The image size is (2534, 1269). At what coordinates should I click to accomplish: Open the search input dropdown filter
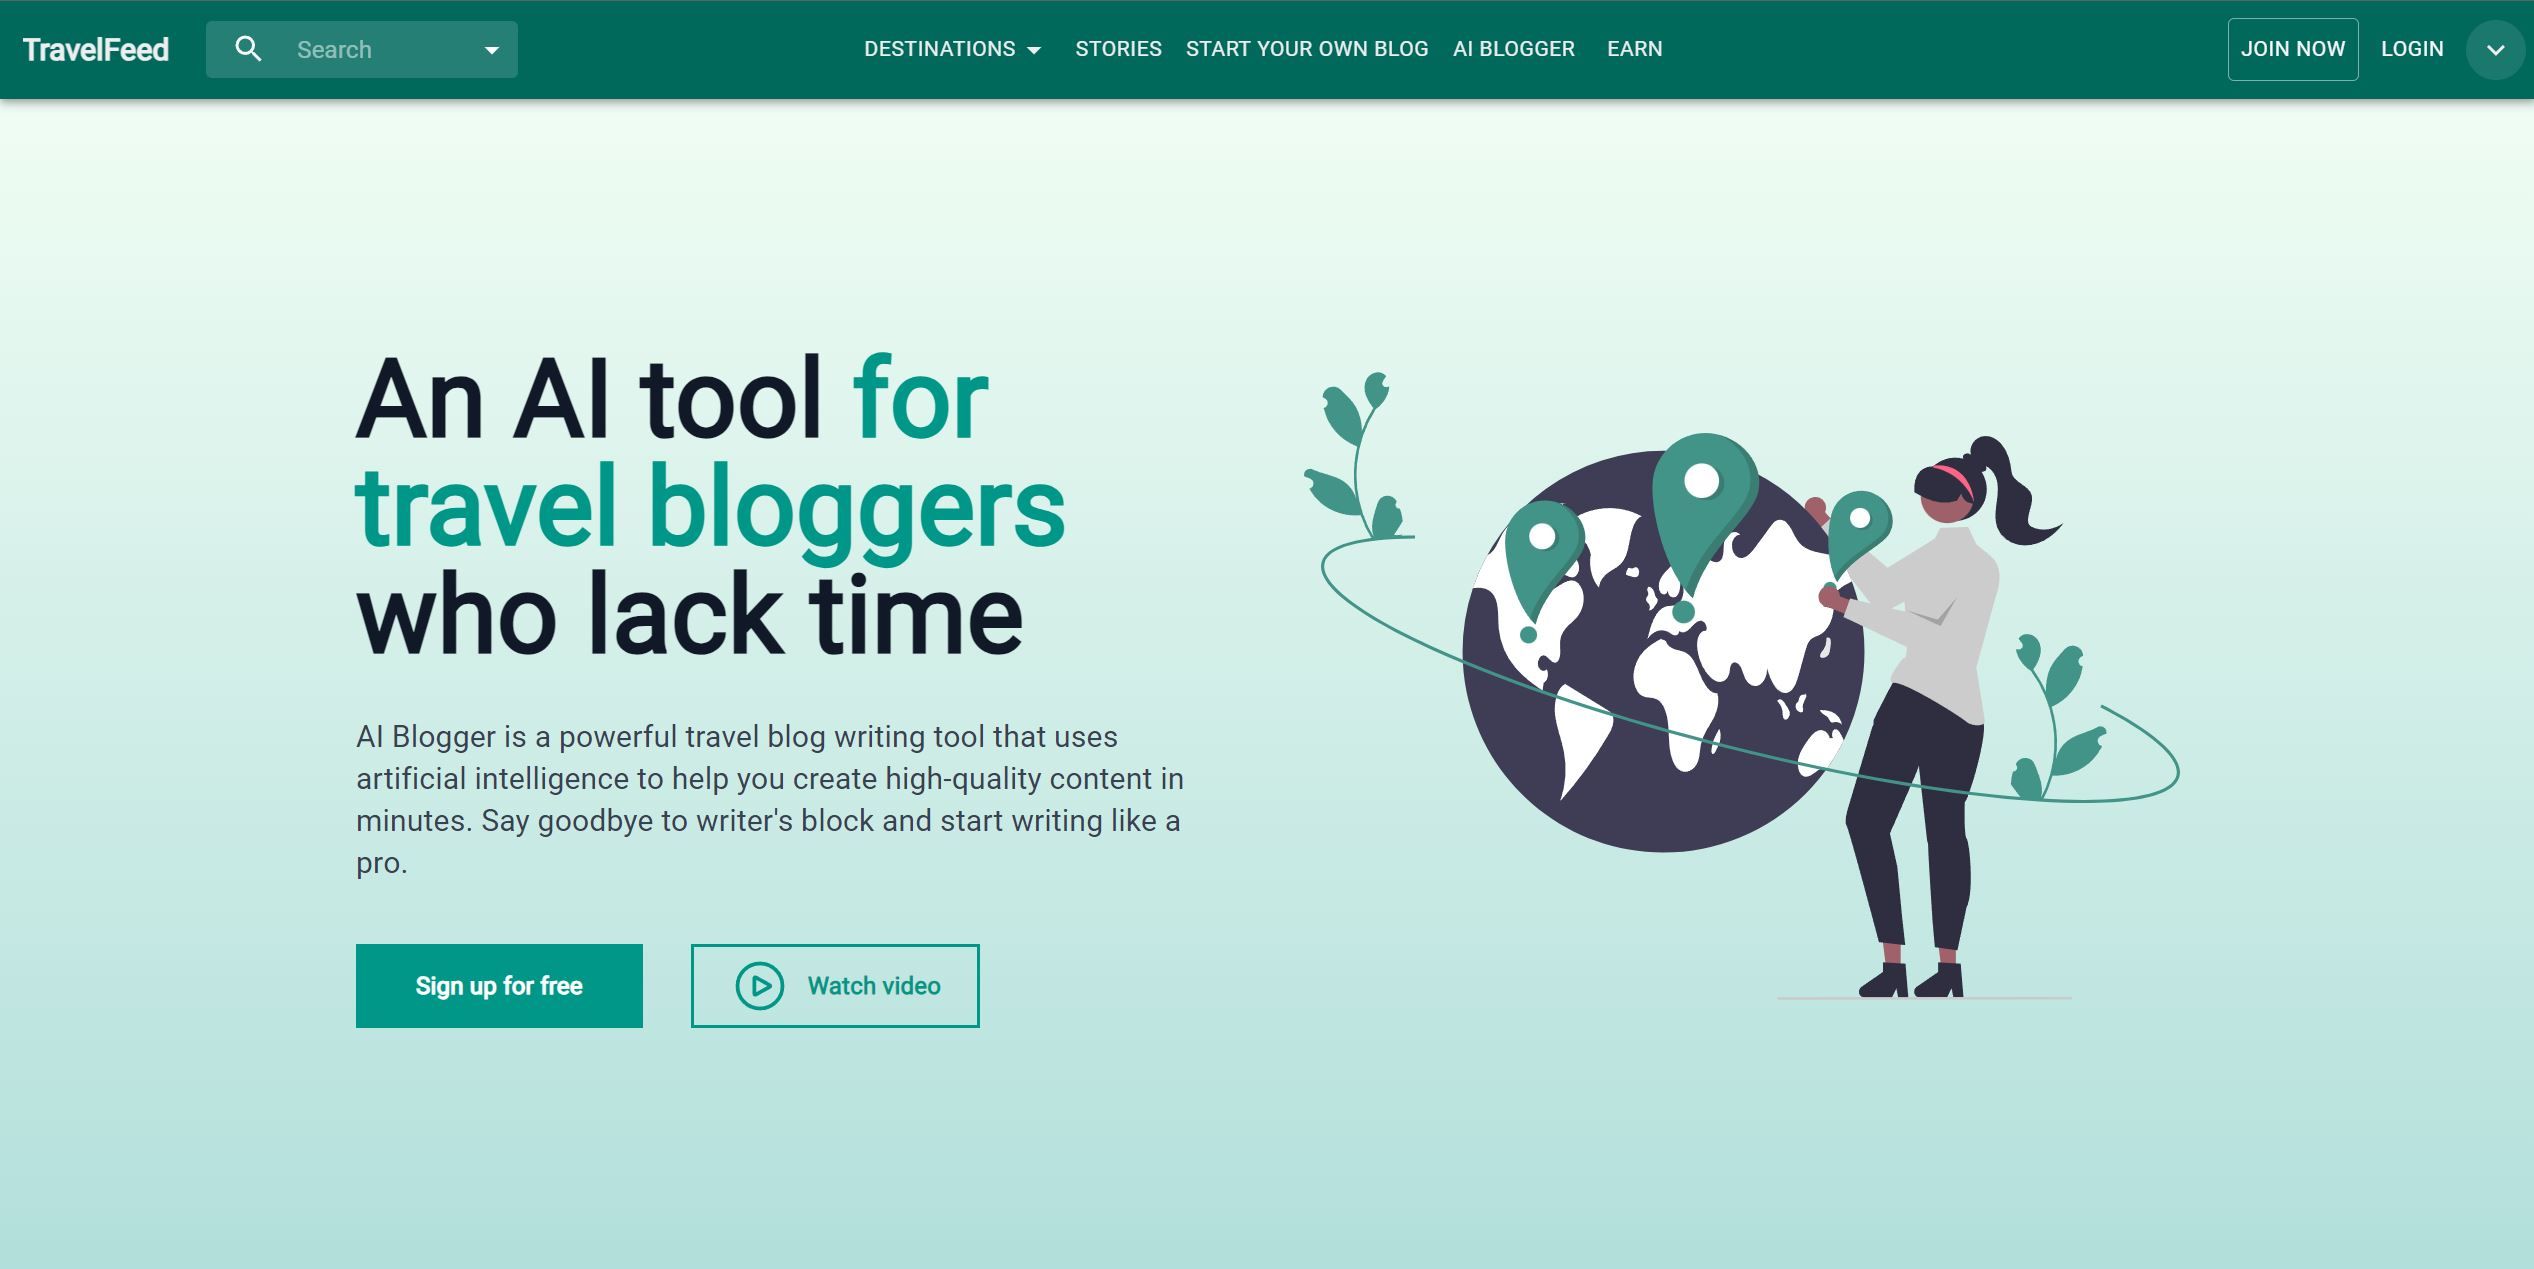490,49
